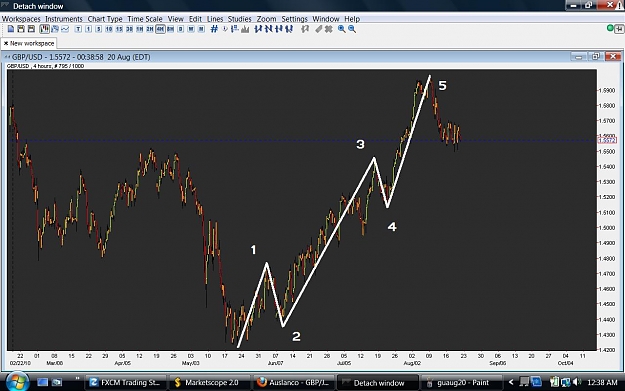The height and width of the screenshot is (391, 625).
Task: Click the gray eraser icon in toolbar
Action: [318, 29]
